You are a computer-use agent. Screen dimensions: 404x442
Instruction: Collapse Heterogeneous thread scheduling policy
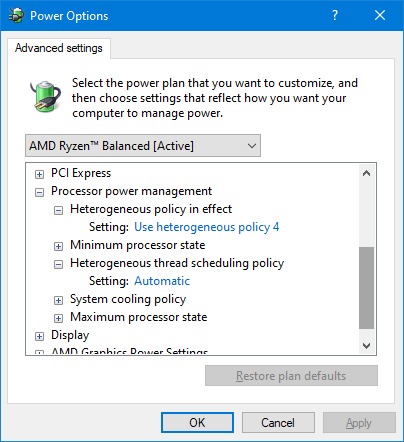(x=58, y=264)
